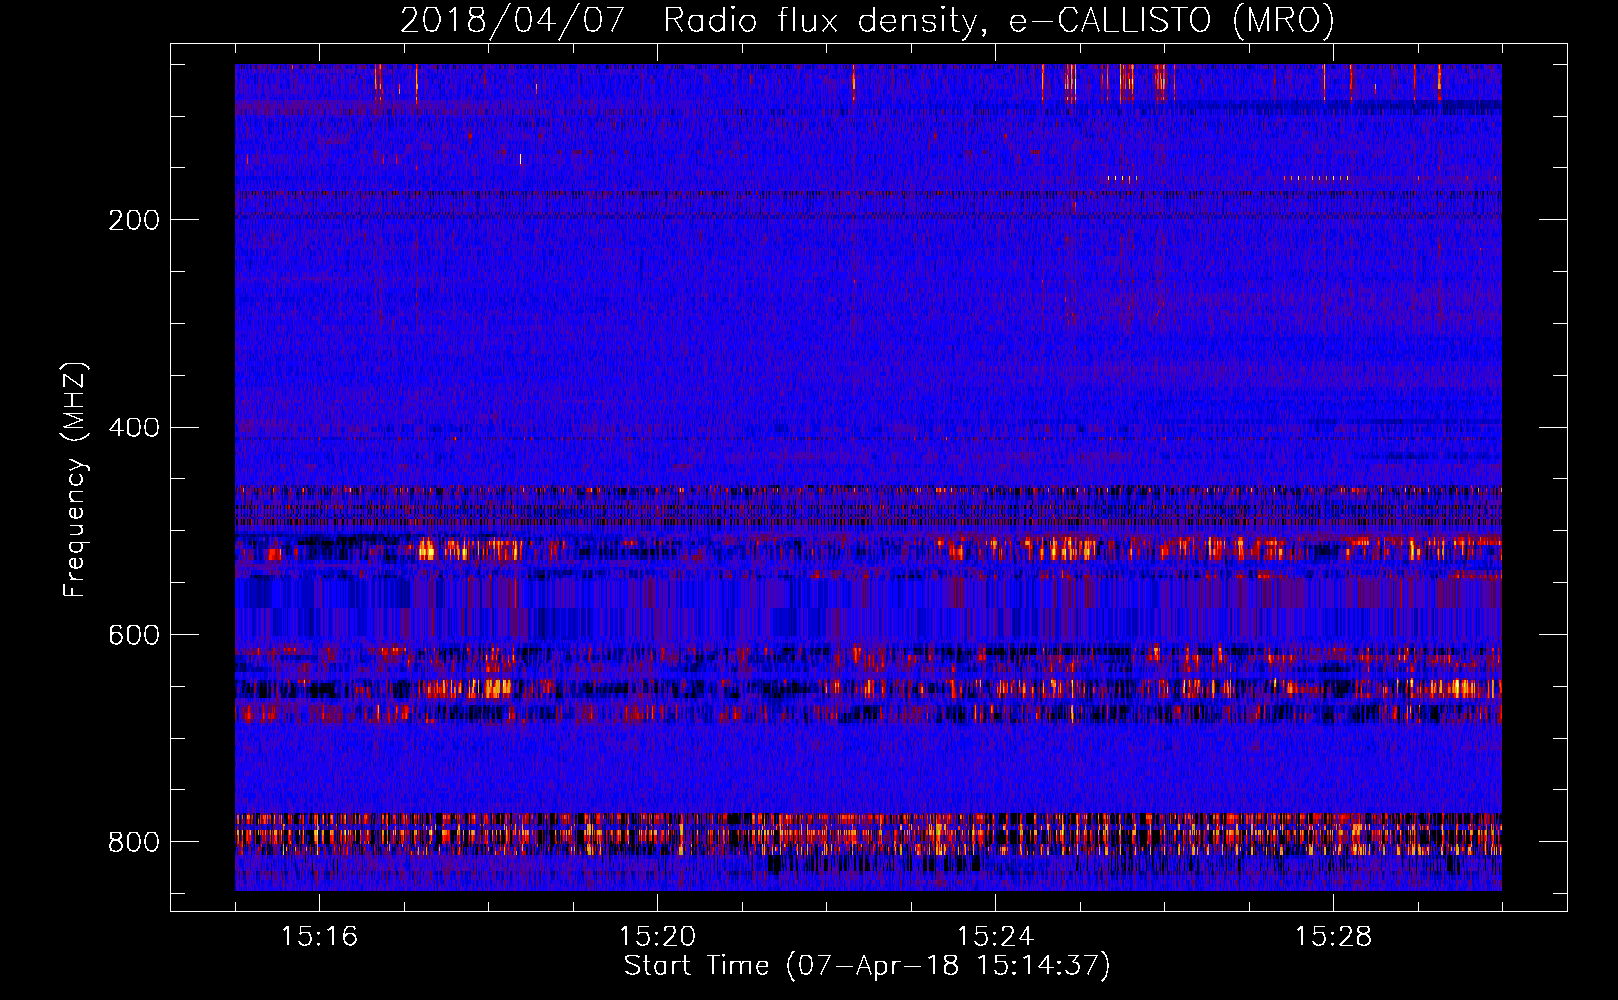
Task: Select the 400 frequency axis label
Action: tap(134, 428)
